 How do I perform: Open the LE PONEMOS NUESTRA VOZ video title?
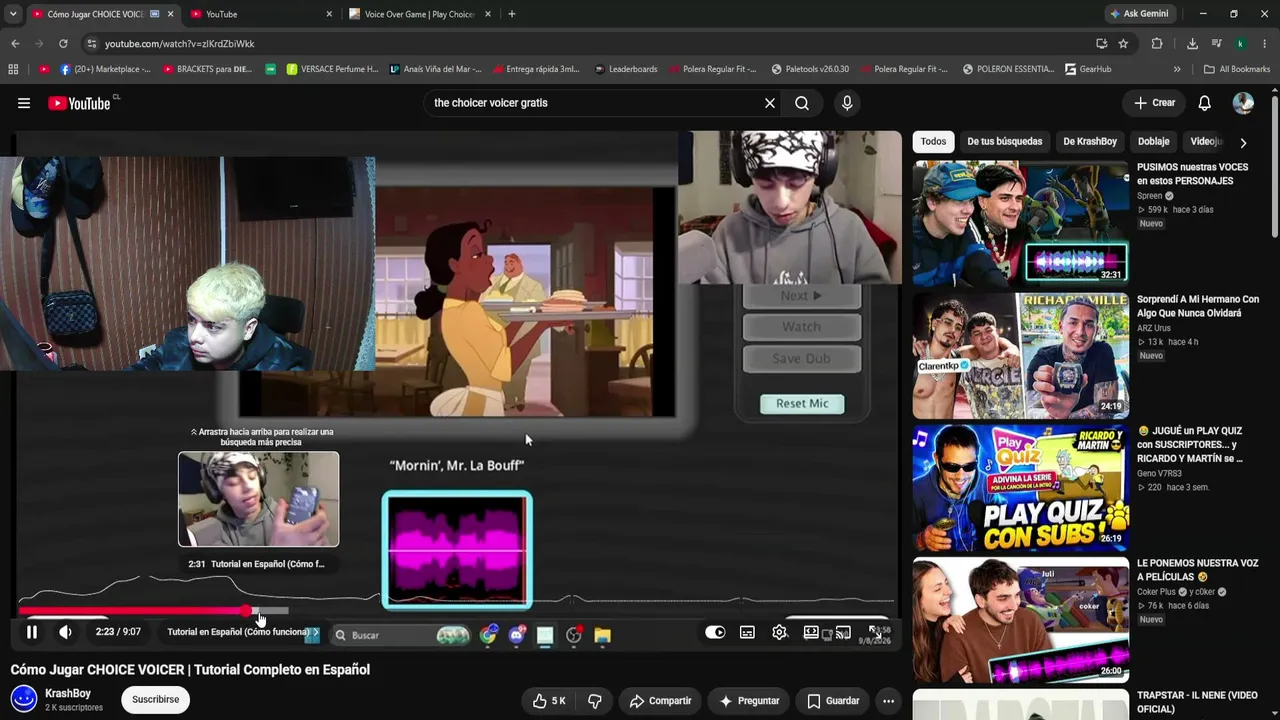coord(1198,570)
